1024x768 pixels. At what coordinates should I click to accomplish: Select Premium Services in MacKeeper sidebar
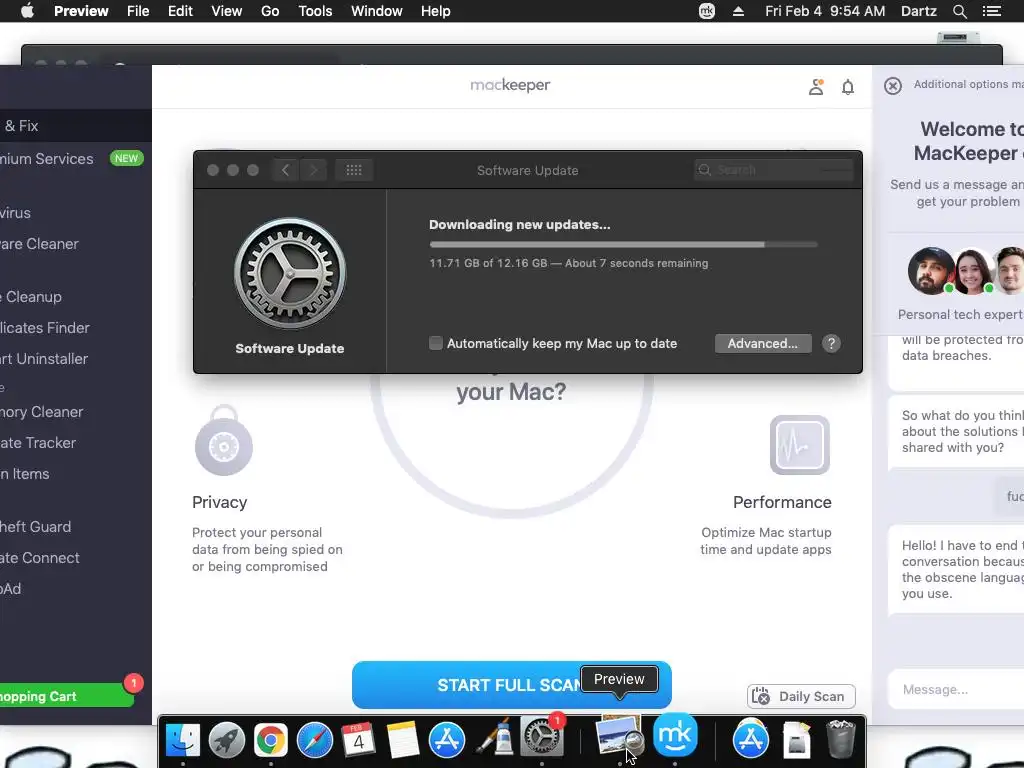(x=76, y=159)
